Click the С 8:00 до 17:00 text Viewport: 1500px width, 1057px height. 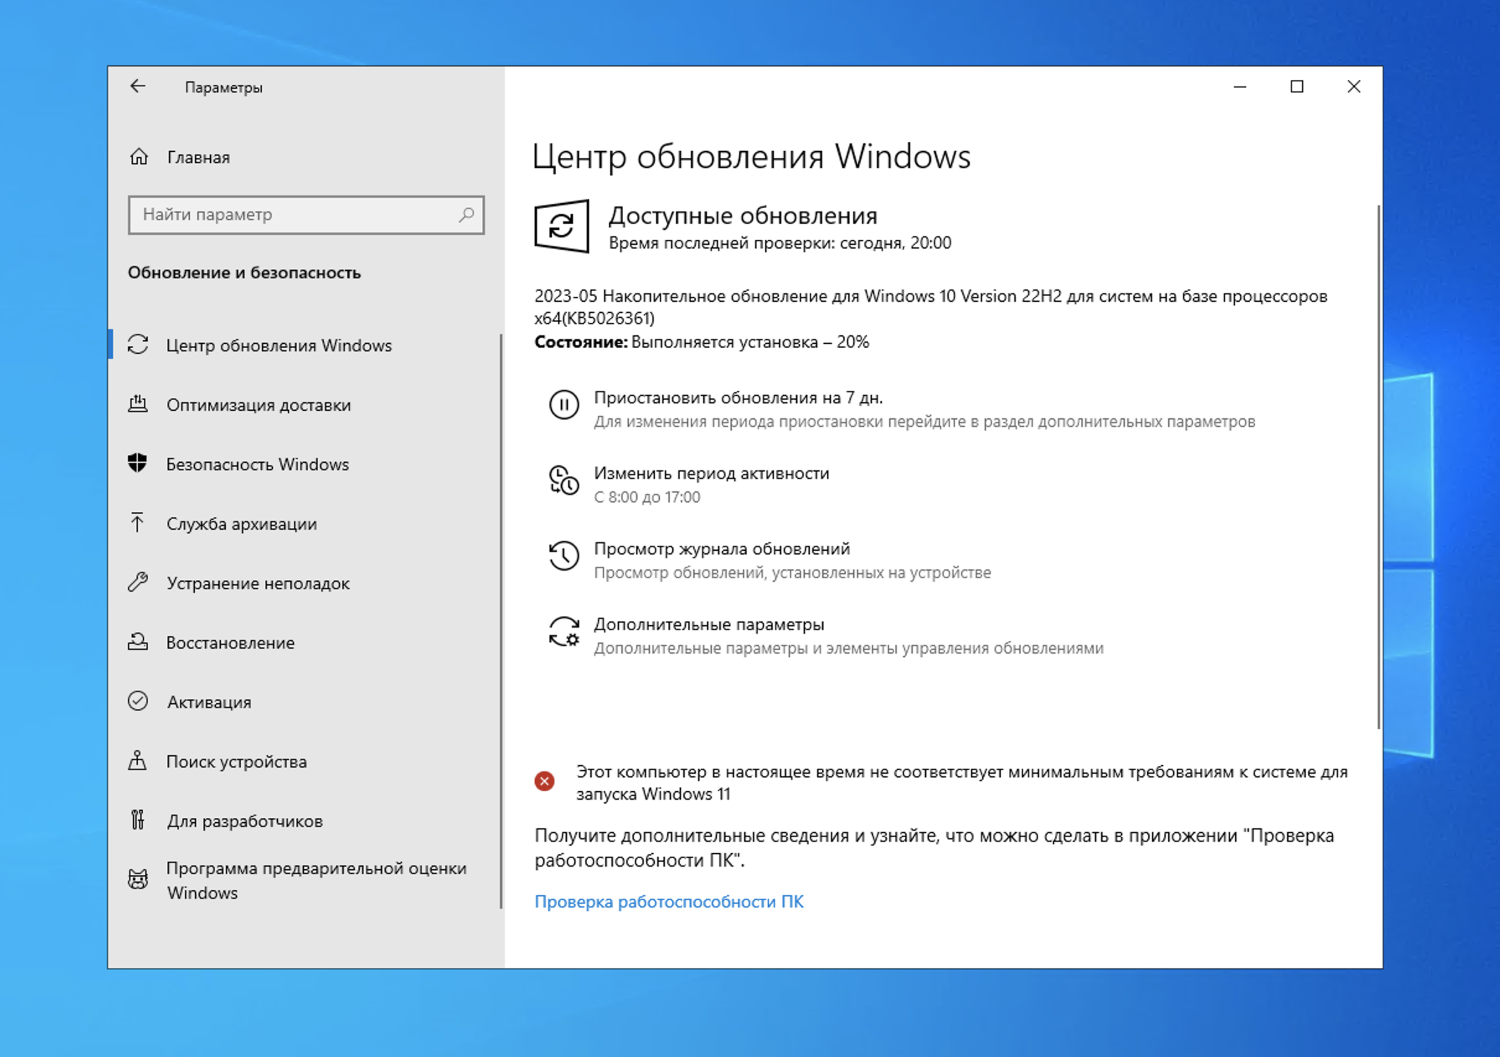647,497
